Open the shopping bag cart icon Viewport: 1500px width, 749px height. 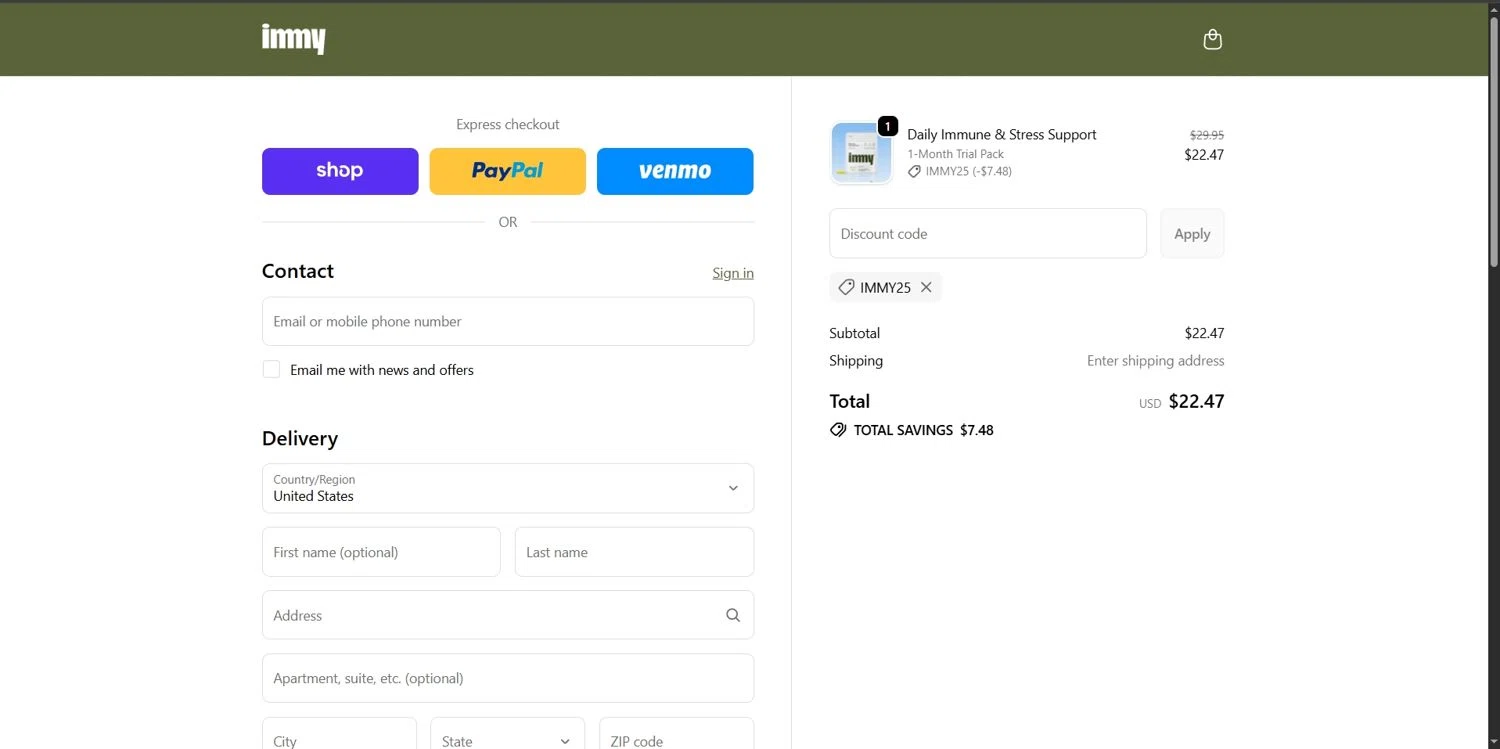1212,40
